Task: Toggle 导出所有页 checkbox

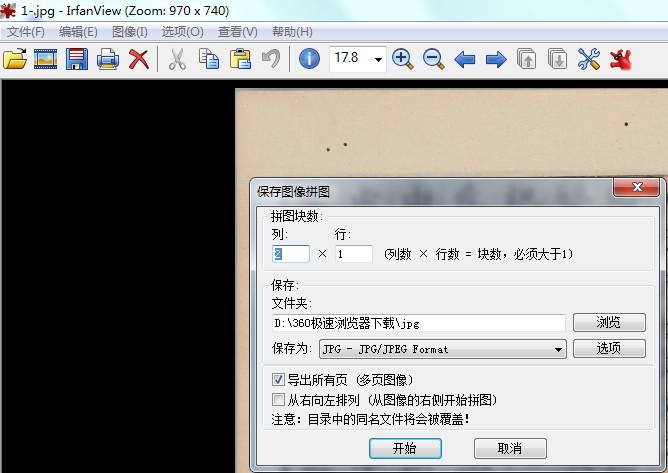Action: tap(279, 380)
